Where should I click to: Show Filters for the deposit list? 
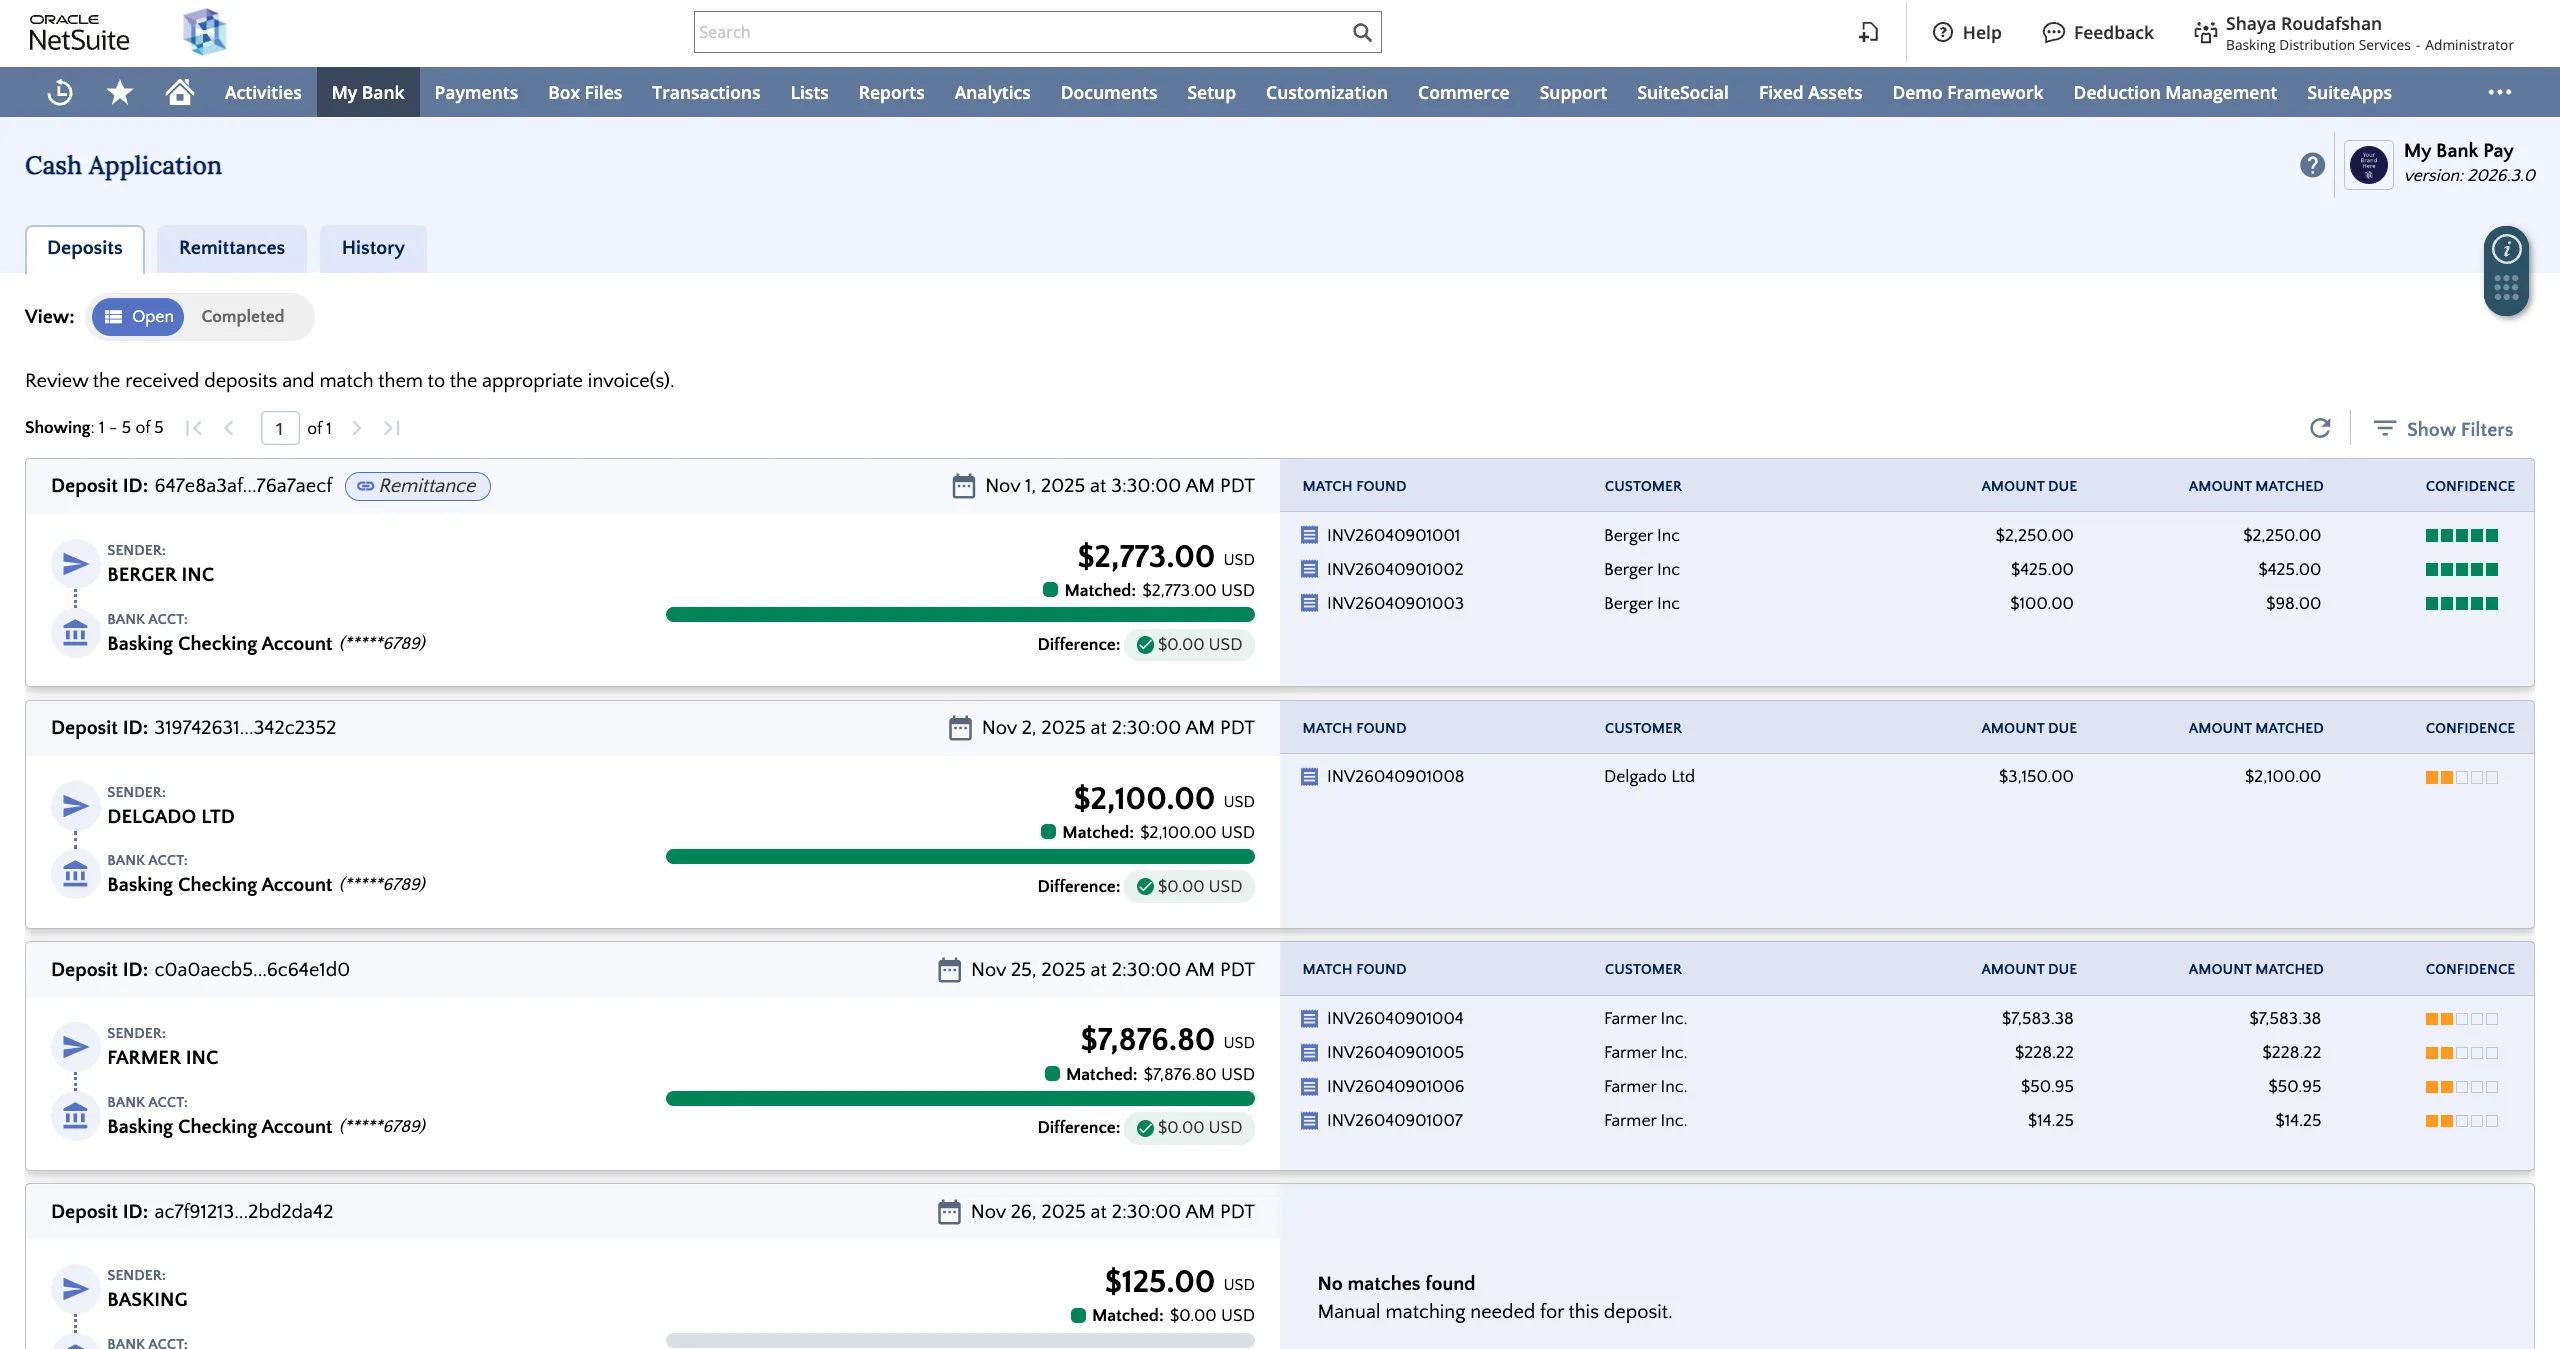(2443, 429)
